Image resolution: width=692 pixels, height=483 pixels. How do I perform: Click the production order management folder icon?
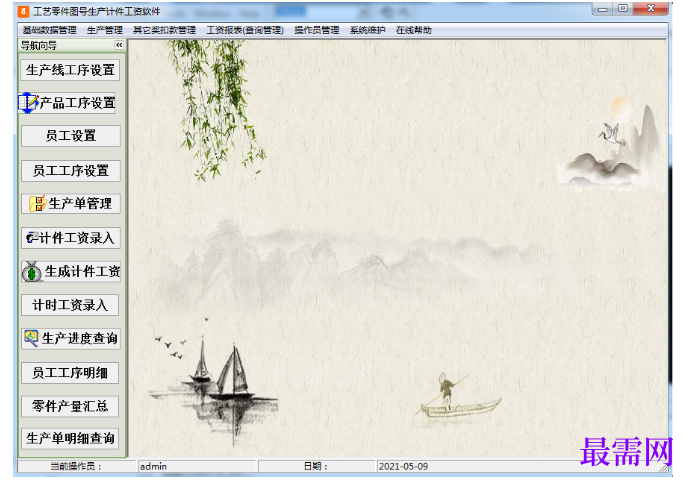[x=38, y=203]
